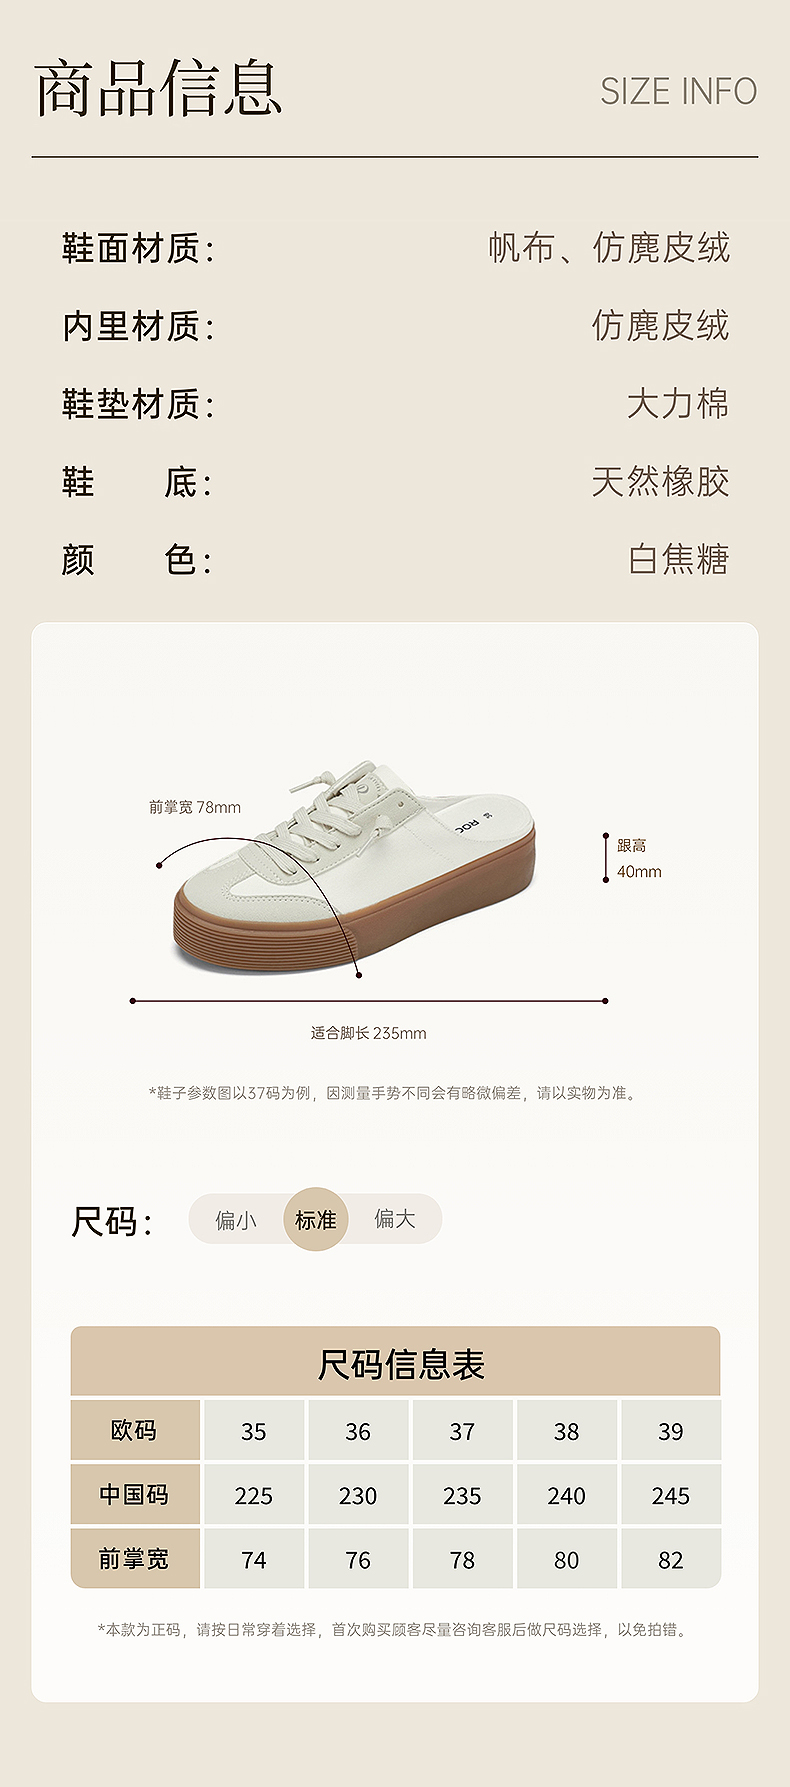Click the 前掌宽 78mm annotation
This screenshot has width=790, height=1787.
pos(195,807)
